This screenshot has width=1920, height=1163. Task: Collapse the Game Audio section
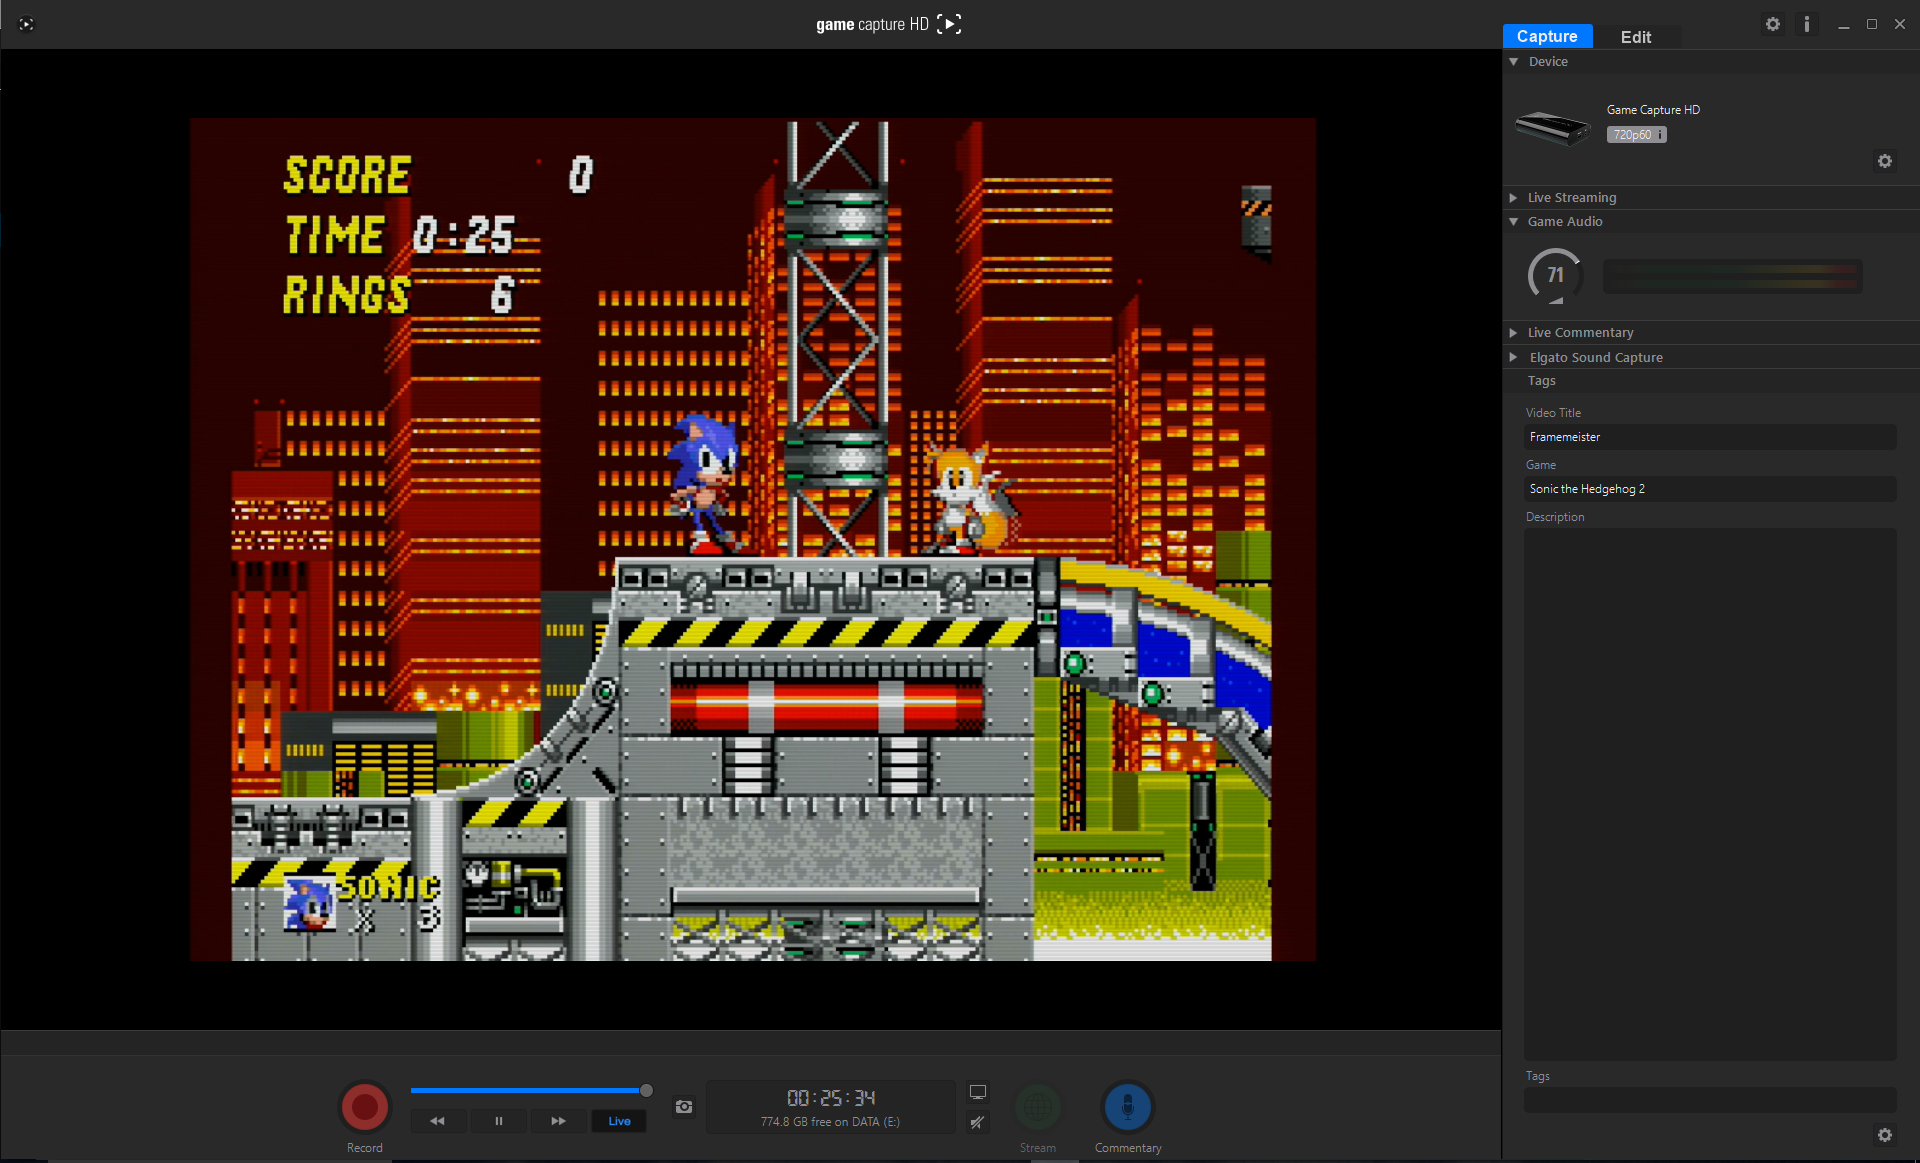[x=1514, y=222]
